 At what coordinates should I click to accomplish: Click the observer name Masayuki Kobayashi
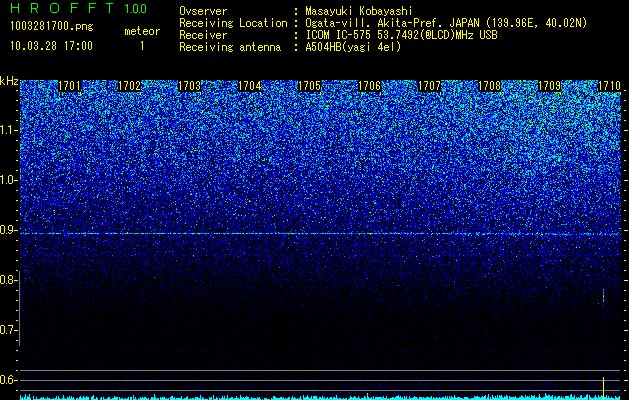[x=359, y=12]
